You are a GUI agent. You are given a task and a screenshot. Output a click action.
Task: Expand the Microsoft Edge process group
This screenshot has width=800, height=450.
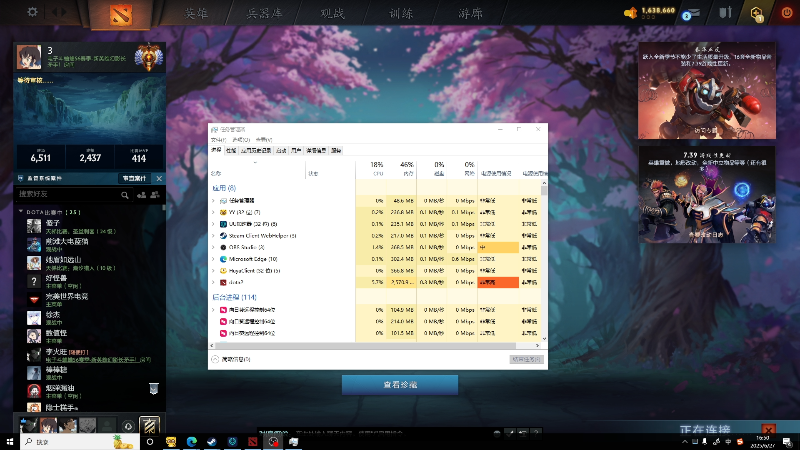click(x=213, y=259)
